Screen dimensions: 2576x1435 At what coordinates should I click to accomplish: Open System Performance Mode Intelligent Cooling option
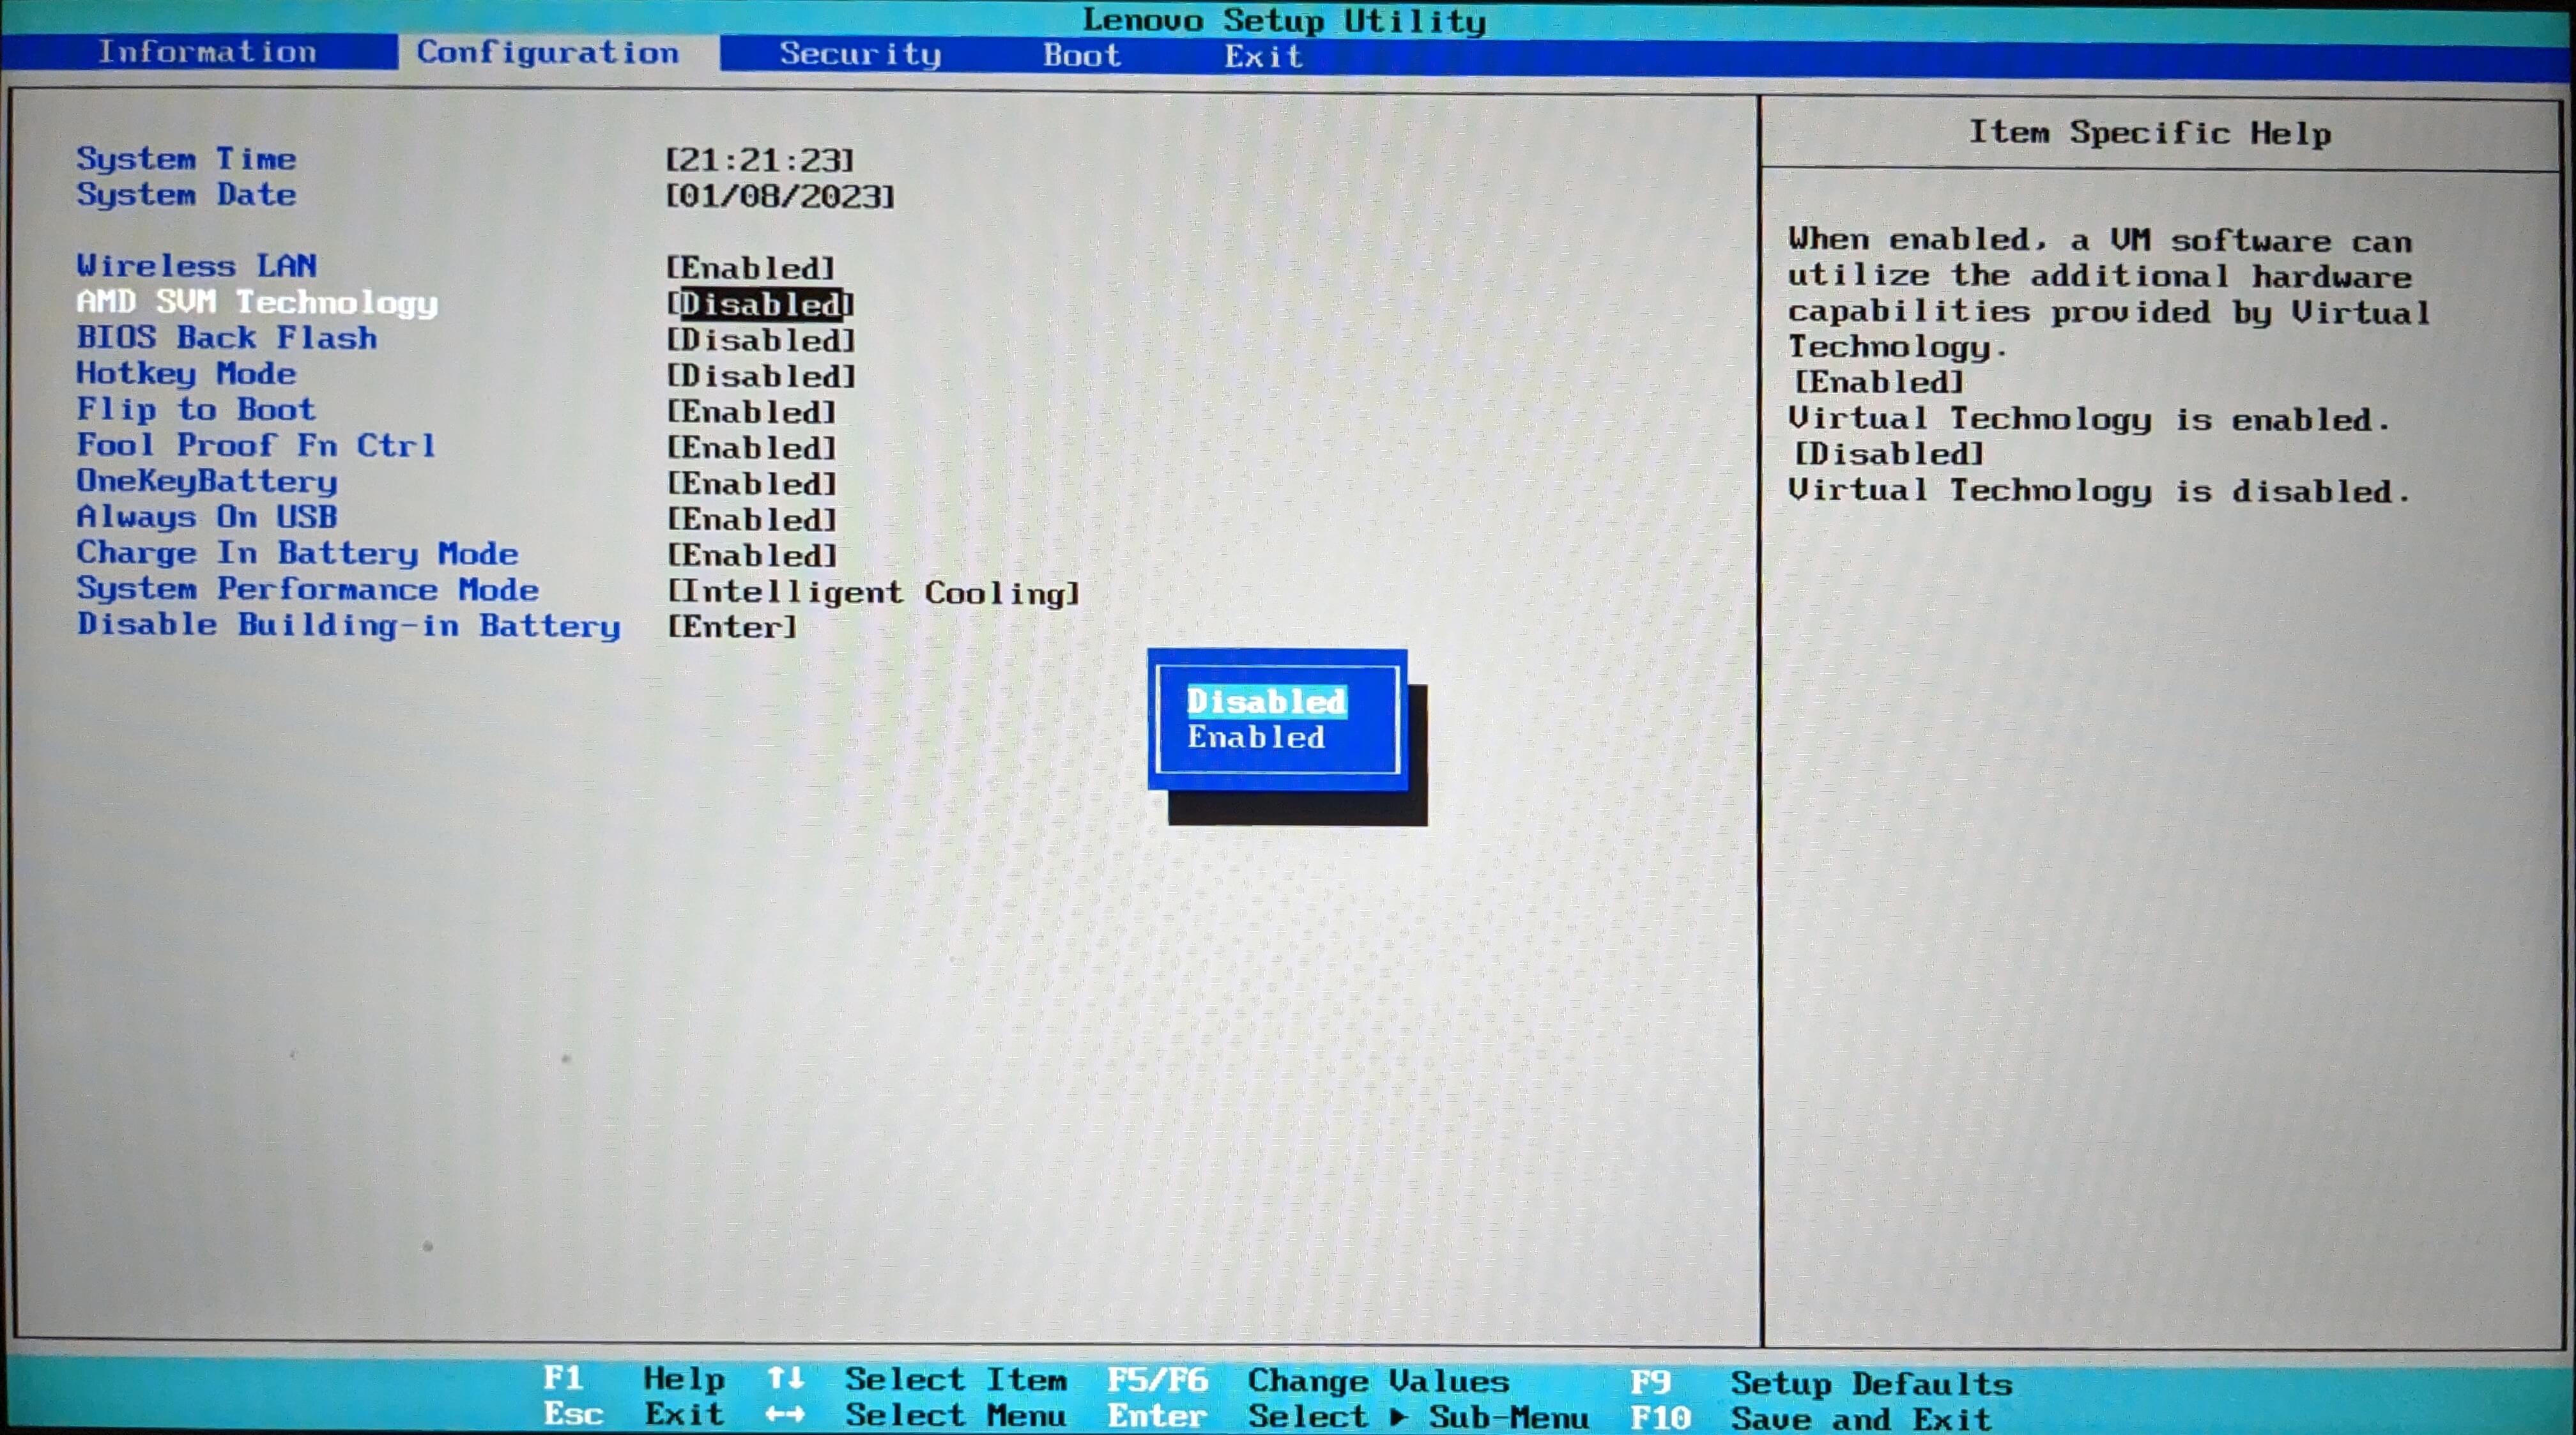tap(873, 592)
